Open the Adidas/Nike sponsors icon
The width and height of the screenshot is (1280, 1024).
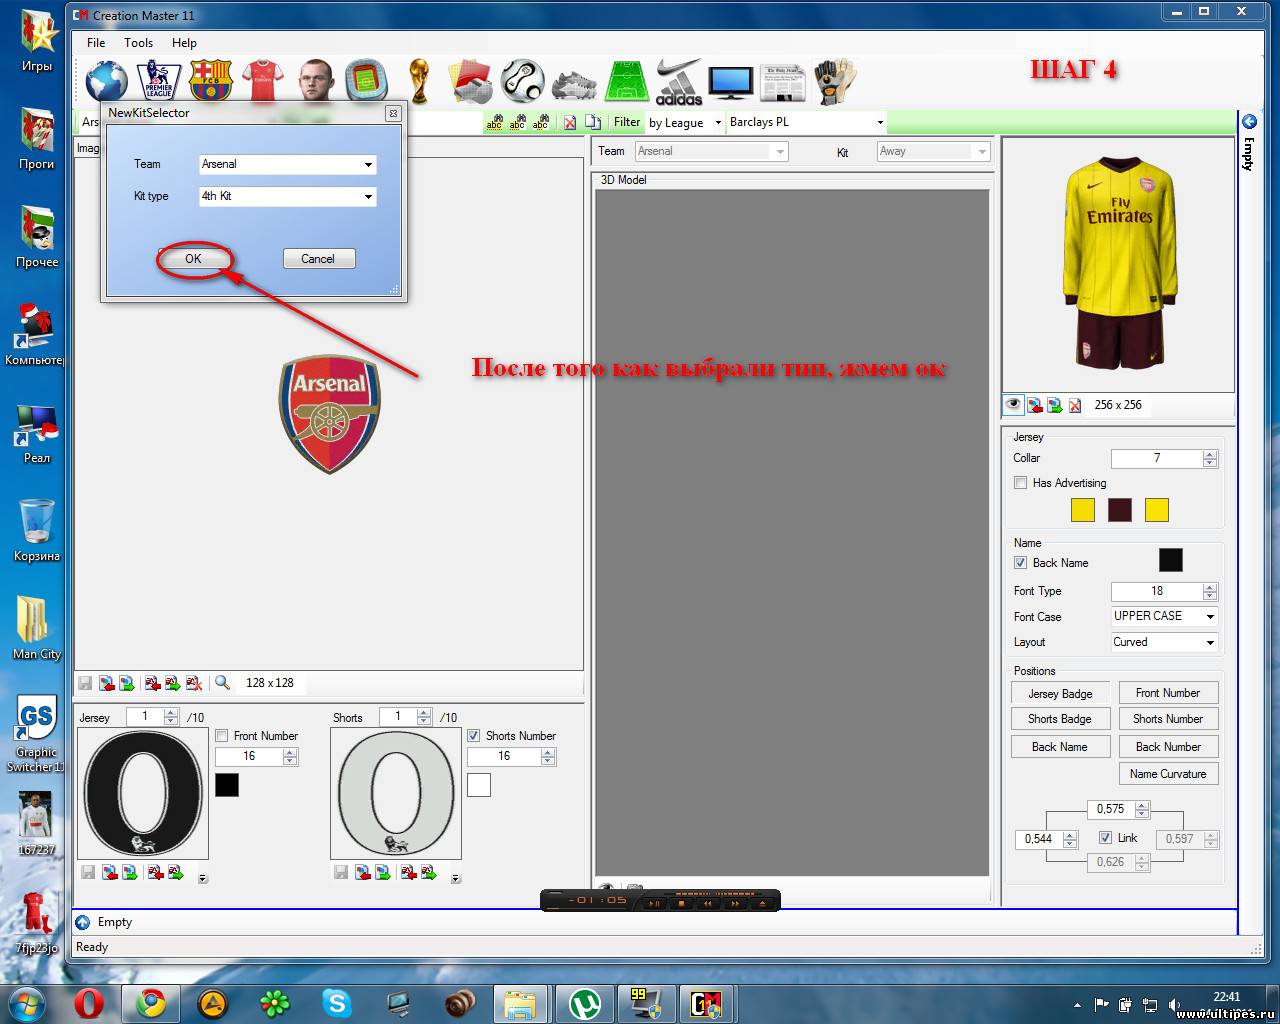tap(679, 82)
